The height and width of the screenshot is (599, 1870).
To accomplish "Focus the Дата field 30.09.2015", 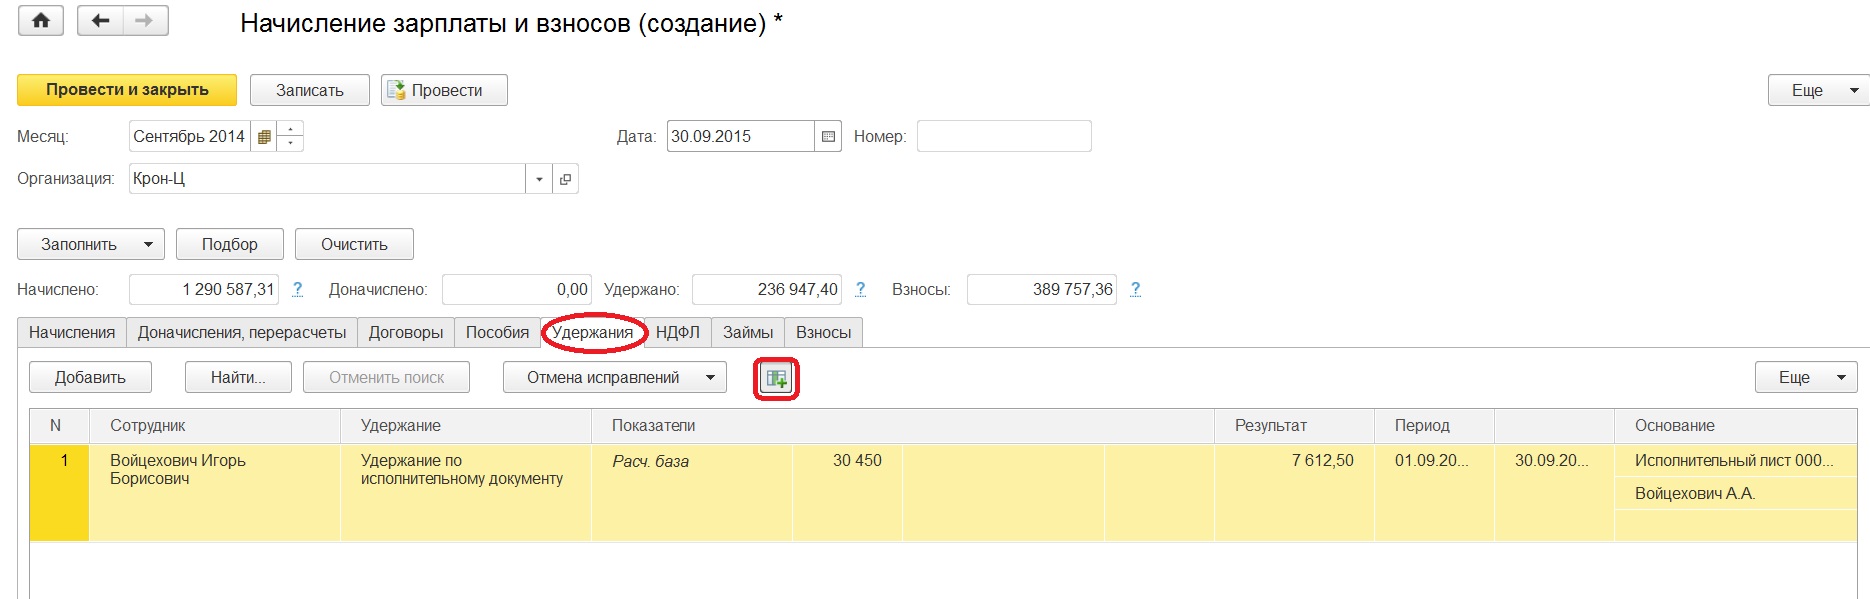I will point(740,137).
